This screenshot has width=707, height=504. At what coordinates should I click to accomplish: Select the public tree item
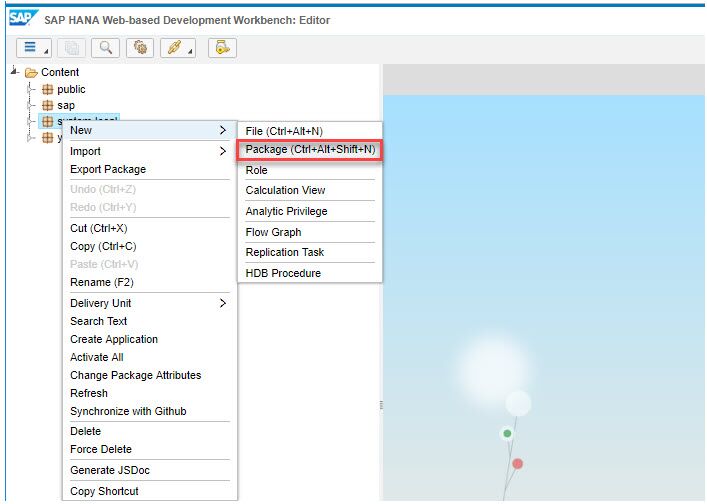coord(71,89)
